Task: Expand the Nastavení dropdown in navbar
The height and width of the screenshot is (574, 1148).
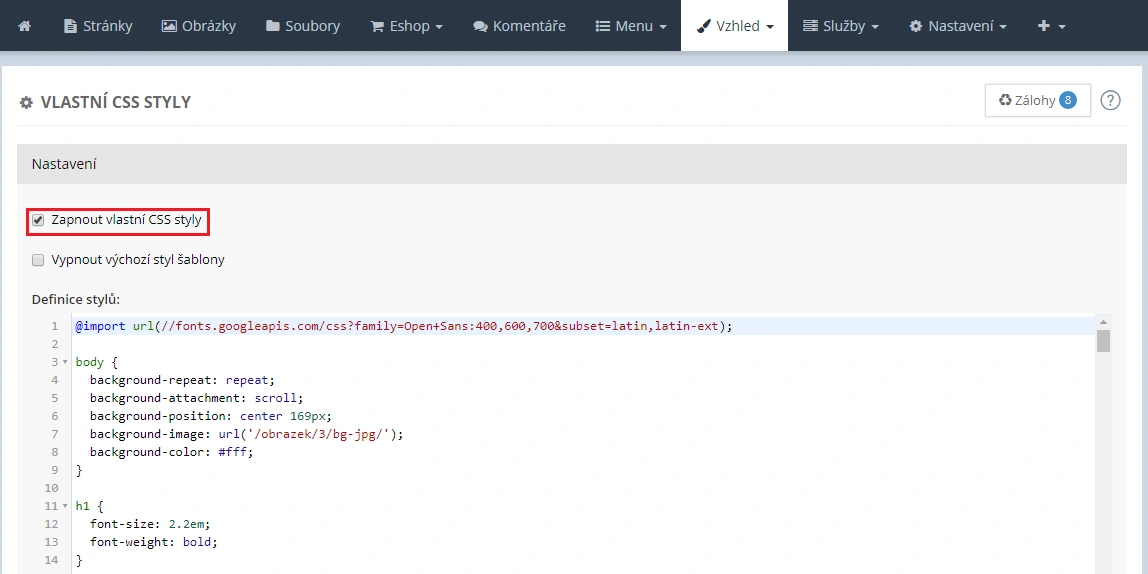Action: tap(957, 26)
